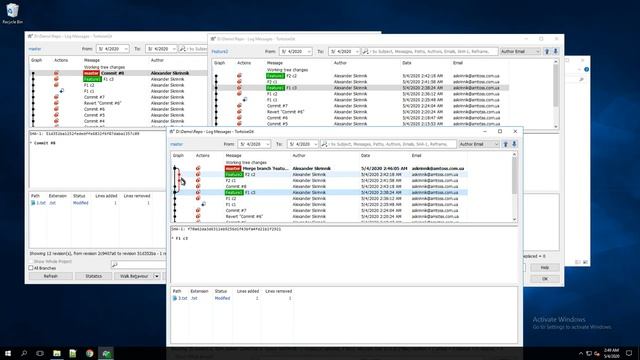Select 'Commit #8' master row in left window

click(118, 73)
